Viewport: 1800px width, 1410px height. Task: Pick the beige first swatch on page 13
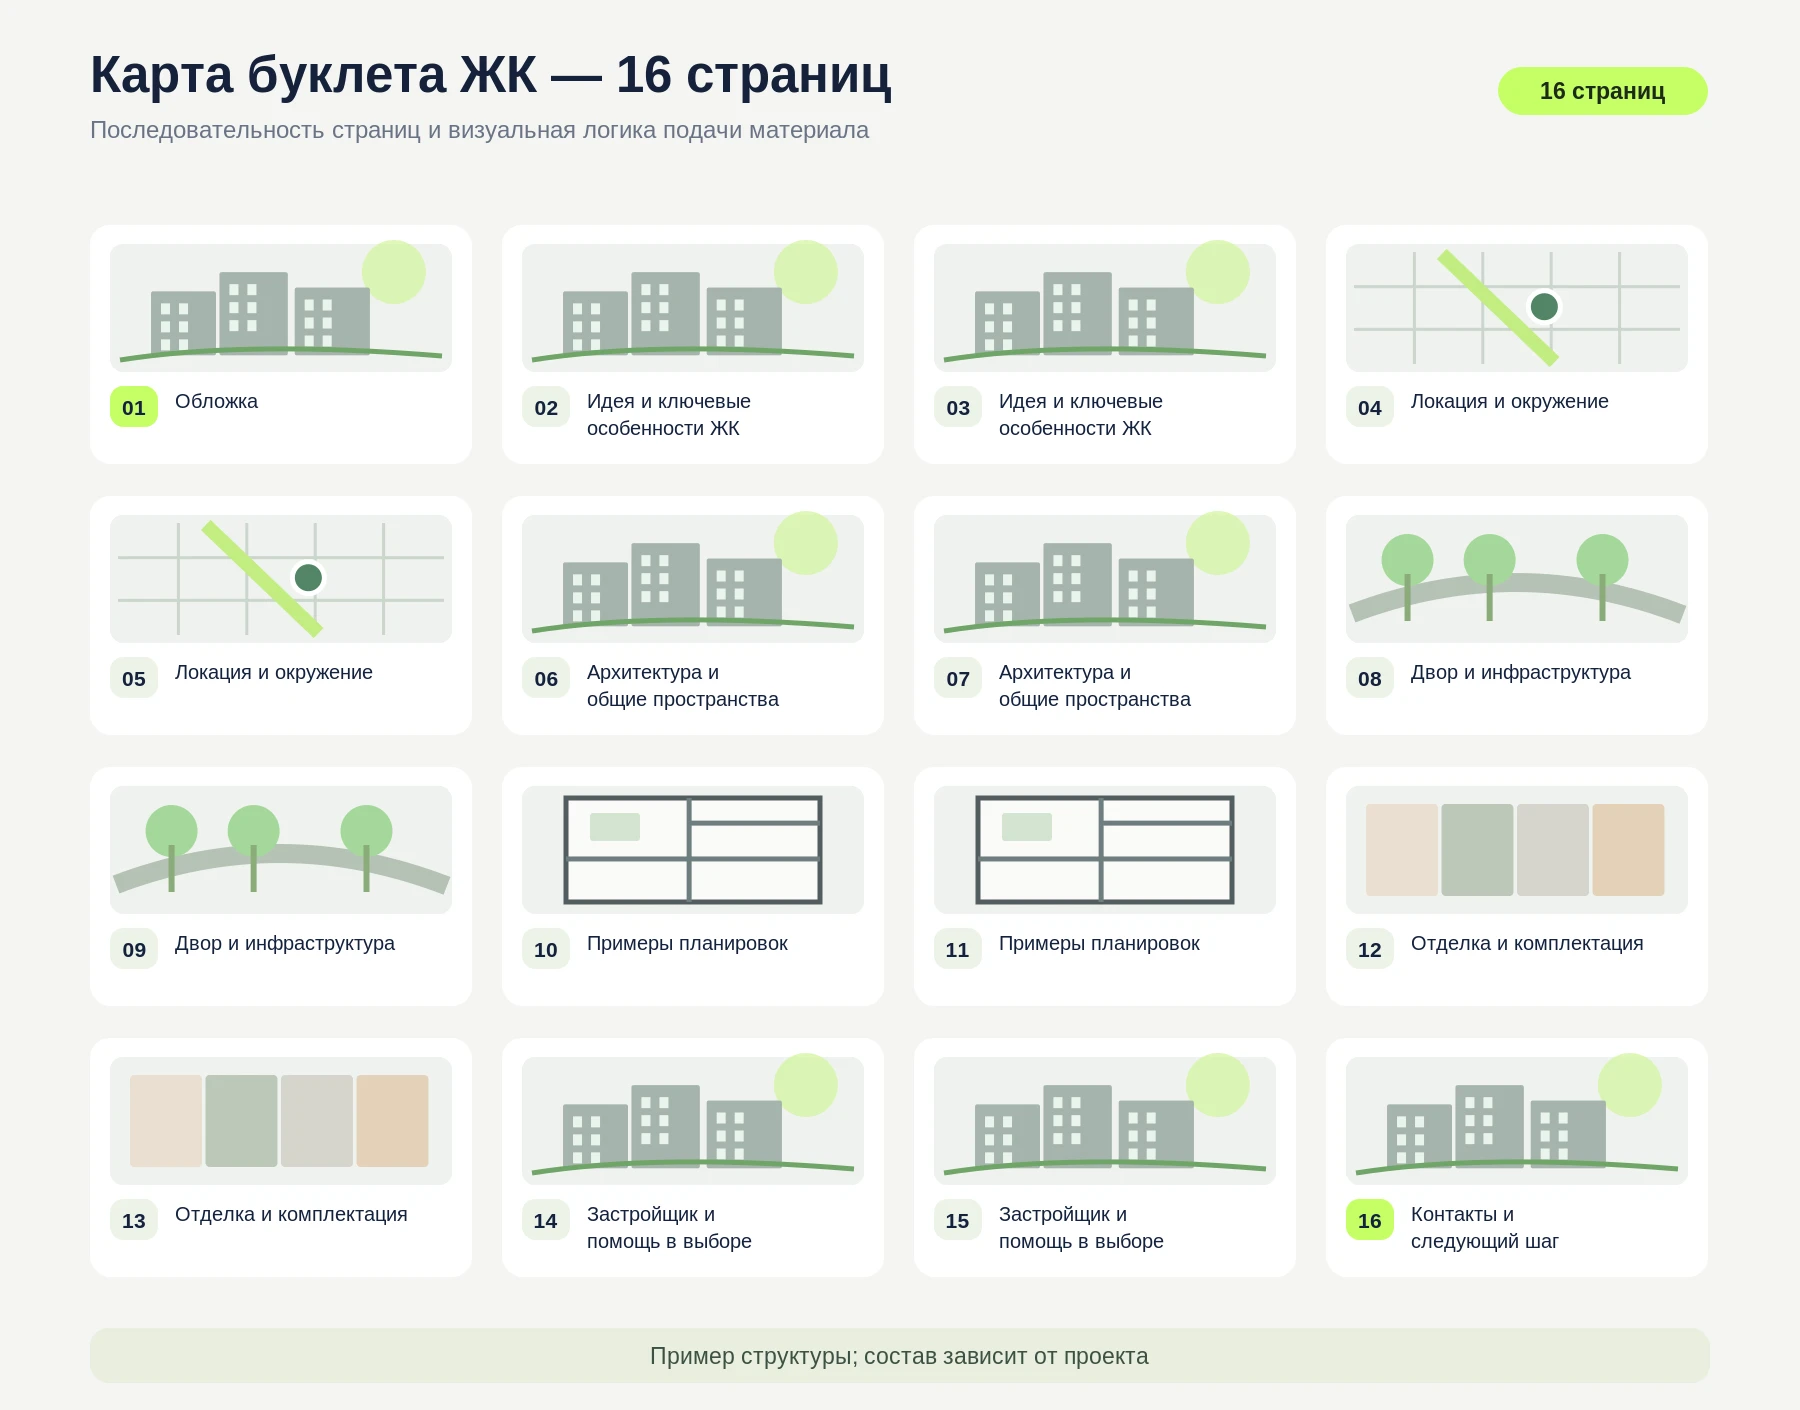point(166,1121)
